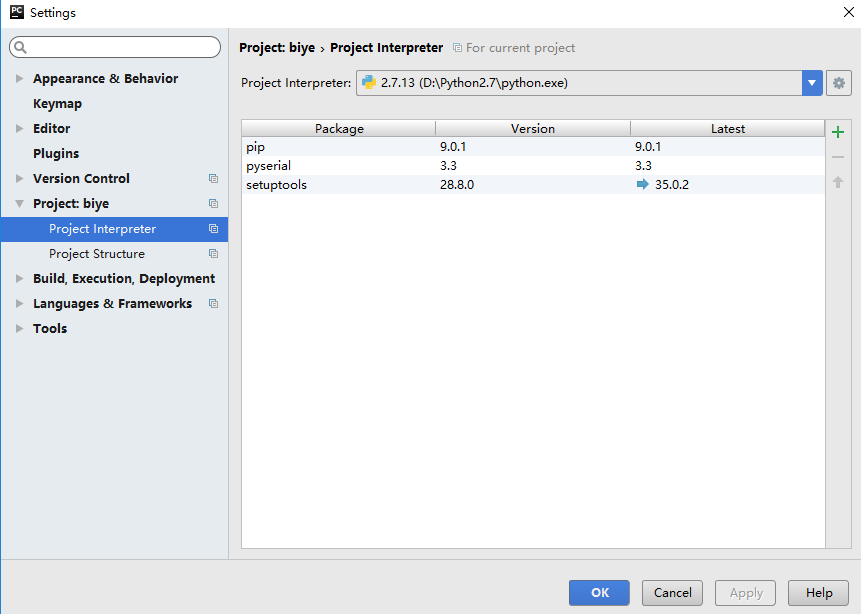
Task: Select the Editor category
Action: [x=52, y=129]
